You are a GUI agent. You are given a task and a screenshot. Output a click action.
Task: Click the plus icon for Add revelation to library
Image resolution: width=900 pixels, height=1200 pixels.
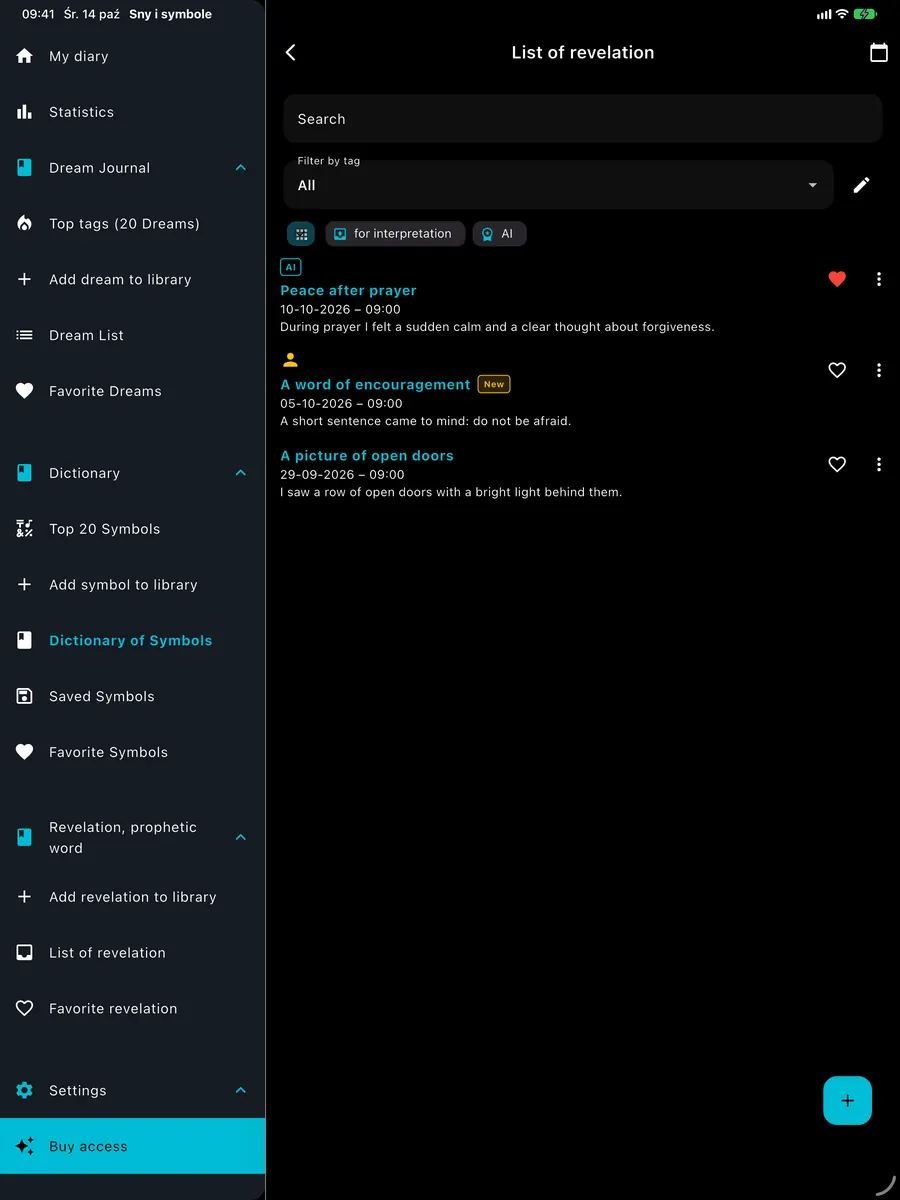25,897
